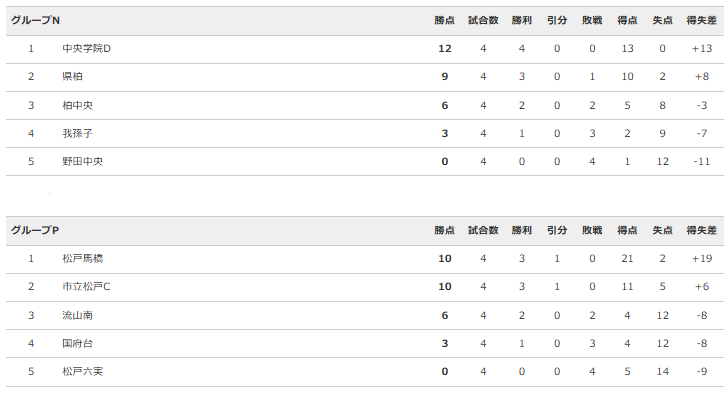
Task: Select the 流山南 team row
Action: [x=364, y=316]
